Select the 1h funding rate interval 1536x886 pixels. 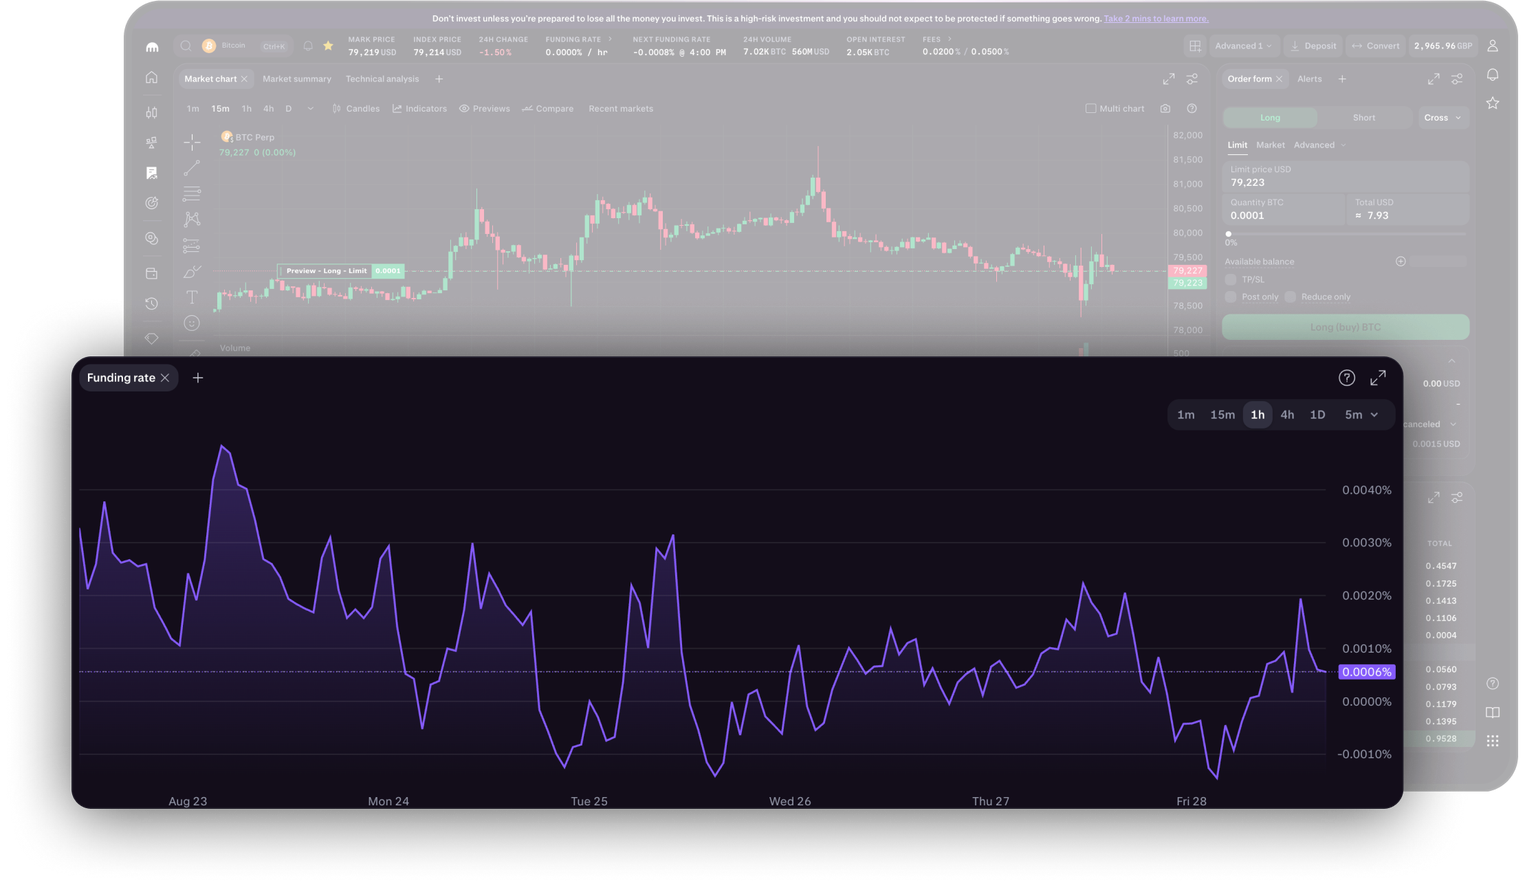coord(1258,415)
